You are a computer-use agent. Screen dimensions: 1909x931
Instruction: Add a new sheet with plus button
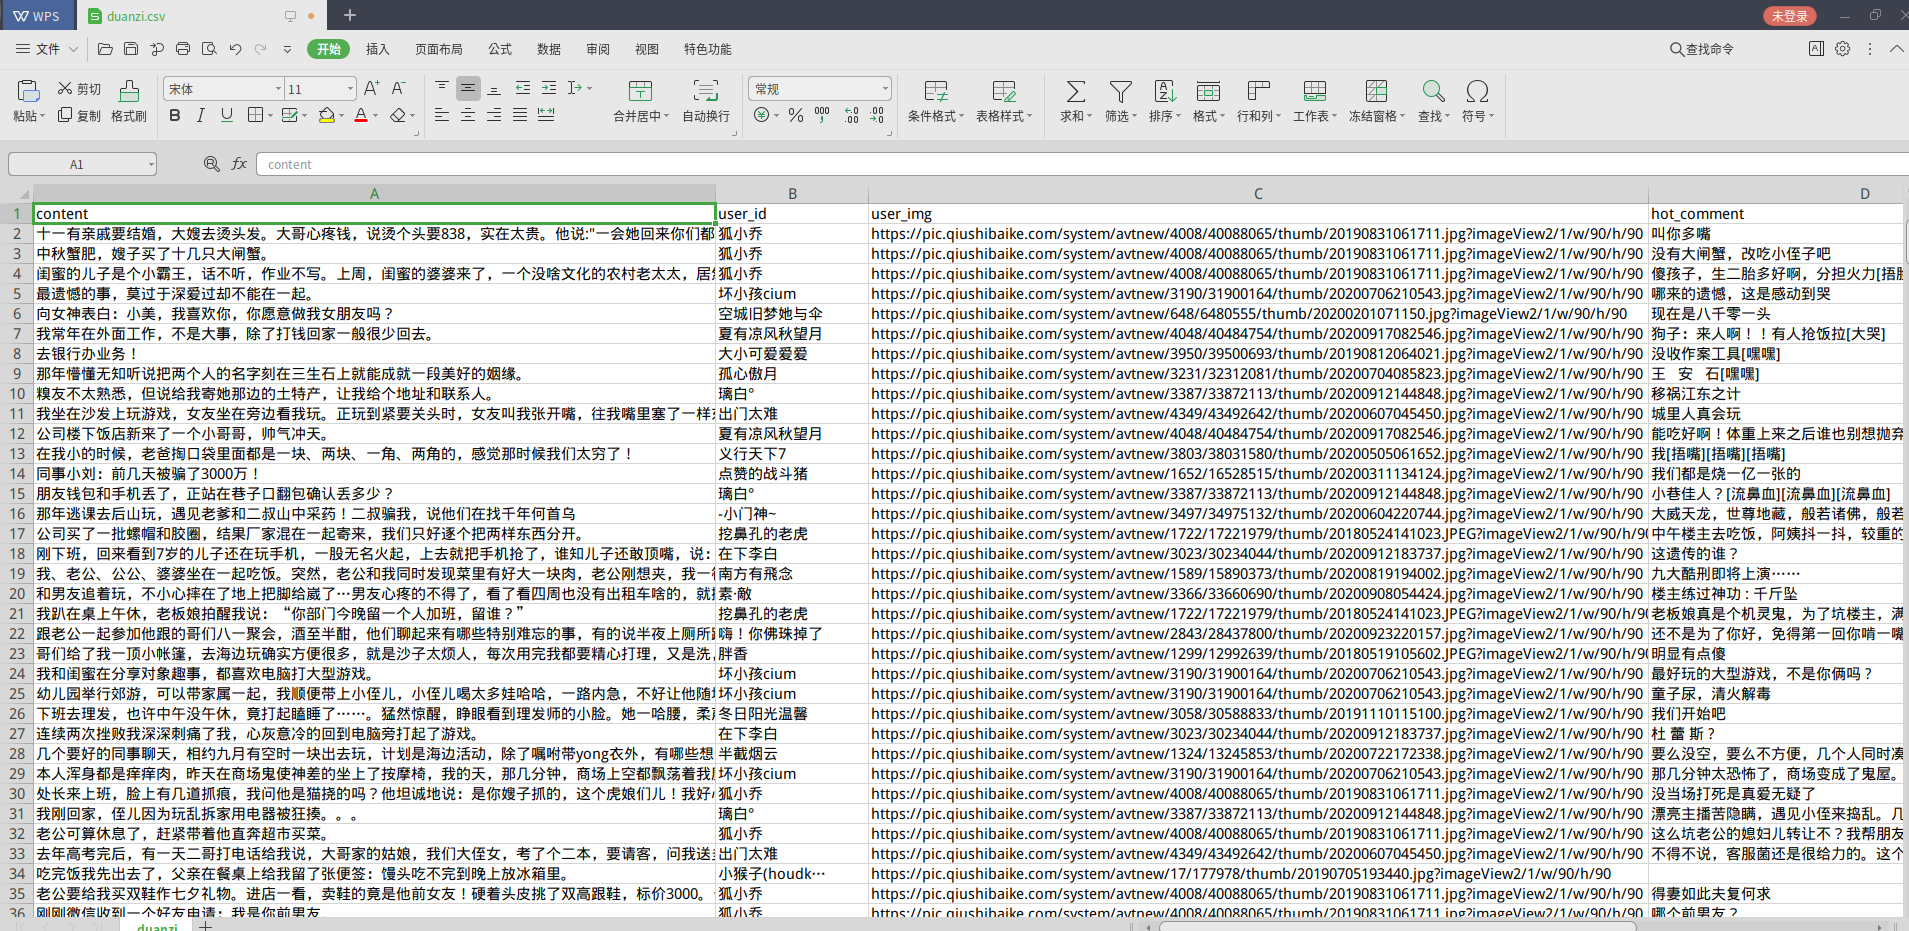coord(205,926)
